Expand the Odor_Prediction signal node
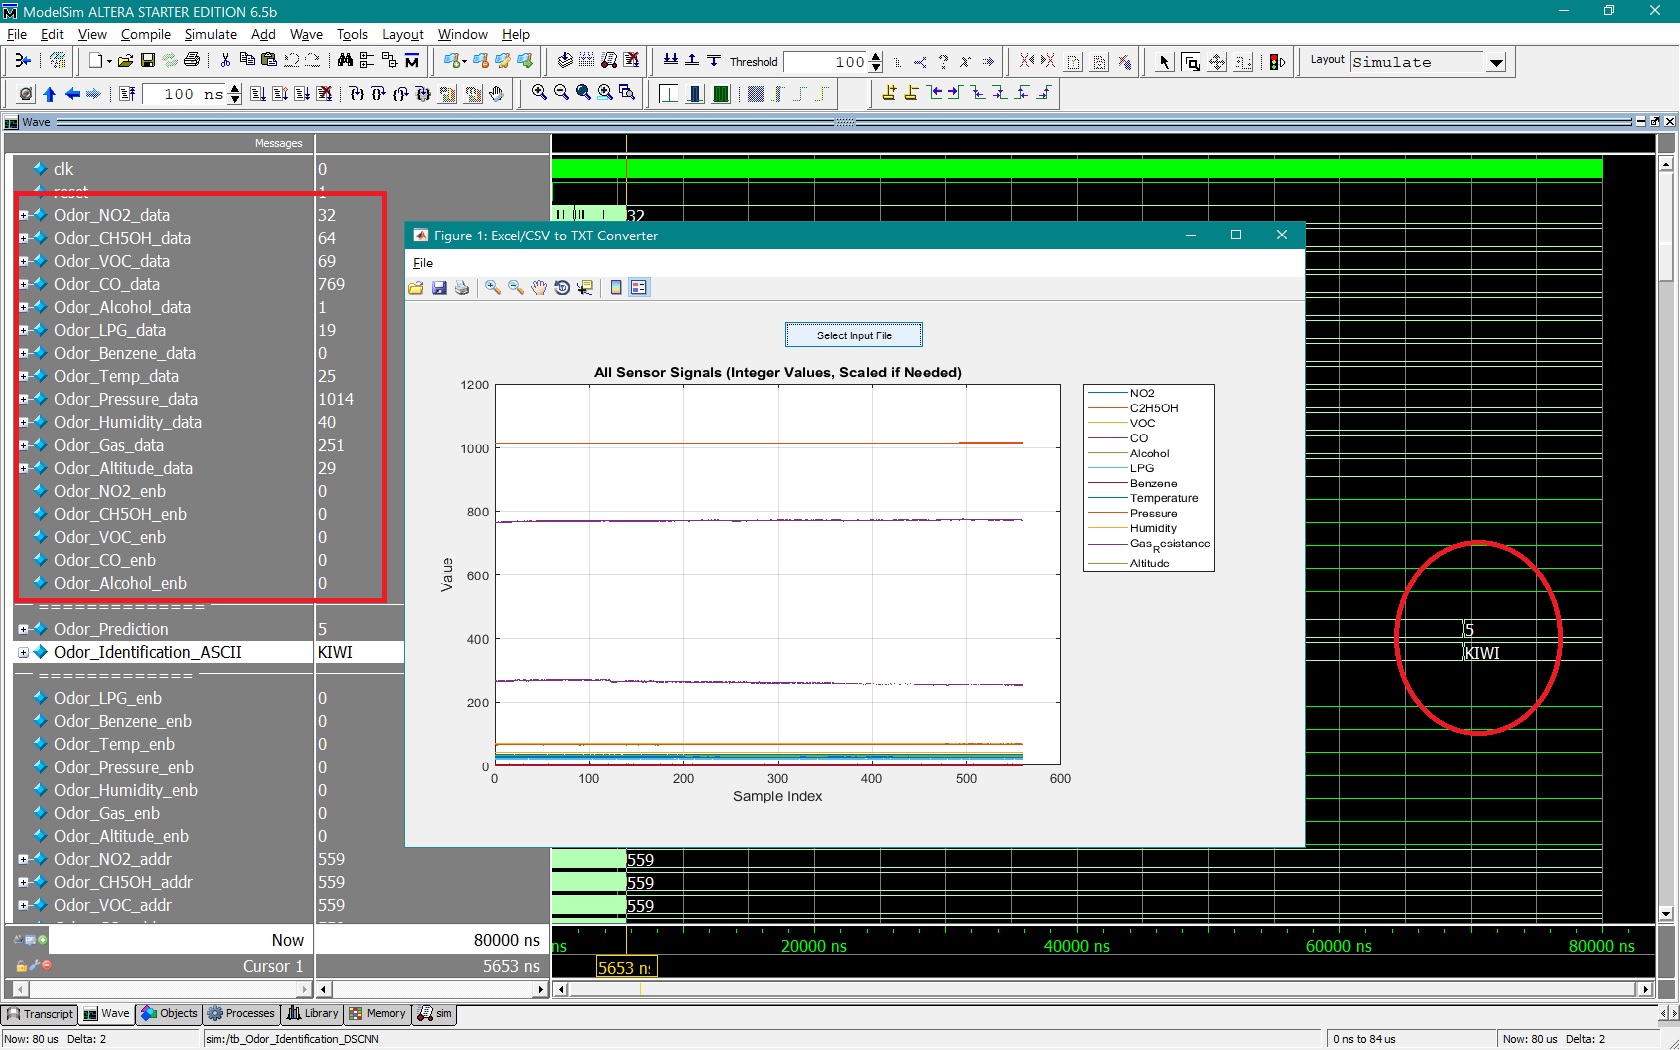Viewport: 1680px width, 1050px height. coord(23,629)
